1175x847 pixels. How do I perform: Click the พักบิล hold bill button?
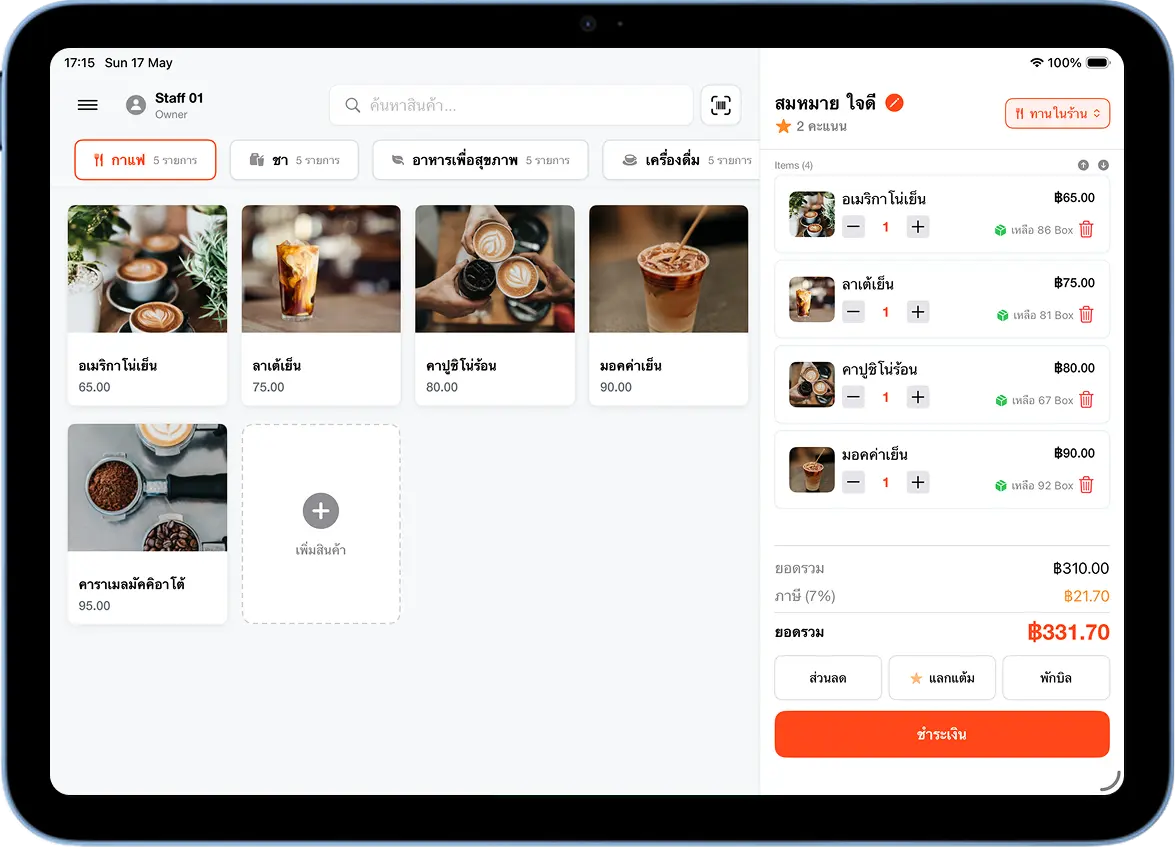click(1056, 678)
